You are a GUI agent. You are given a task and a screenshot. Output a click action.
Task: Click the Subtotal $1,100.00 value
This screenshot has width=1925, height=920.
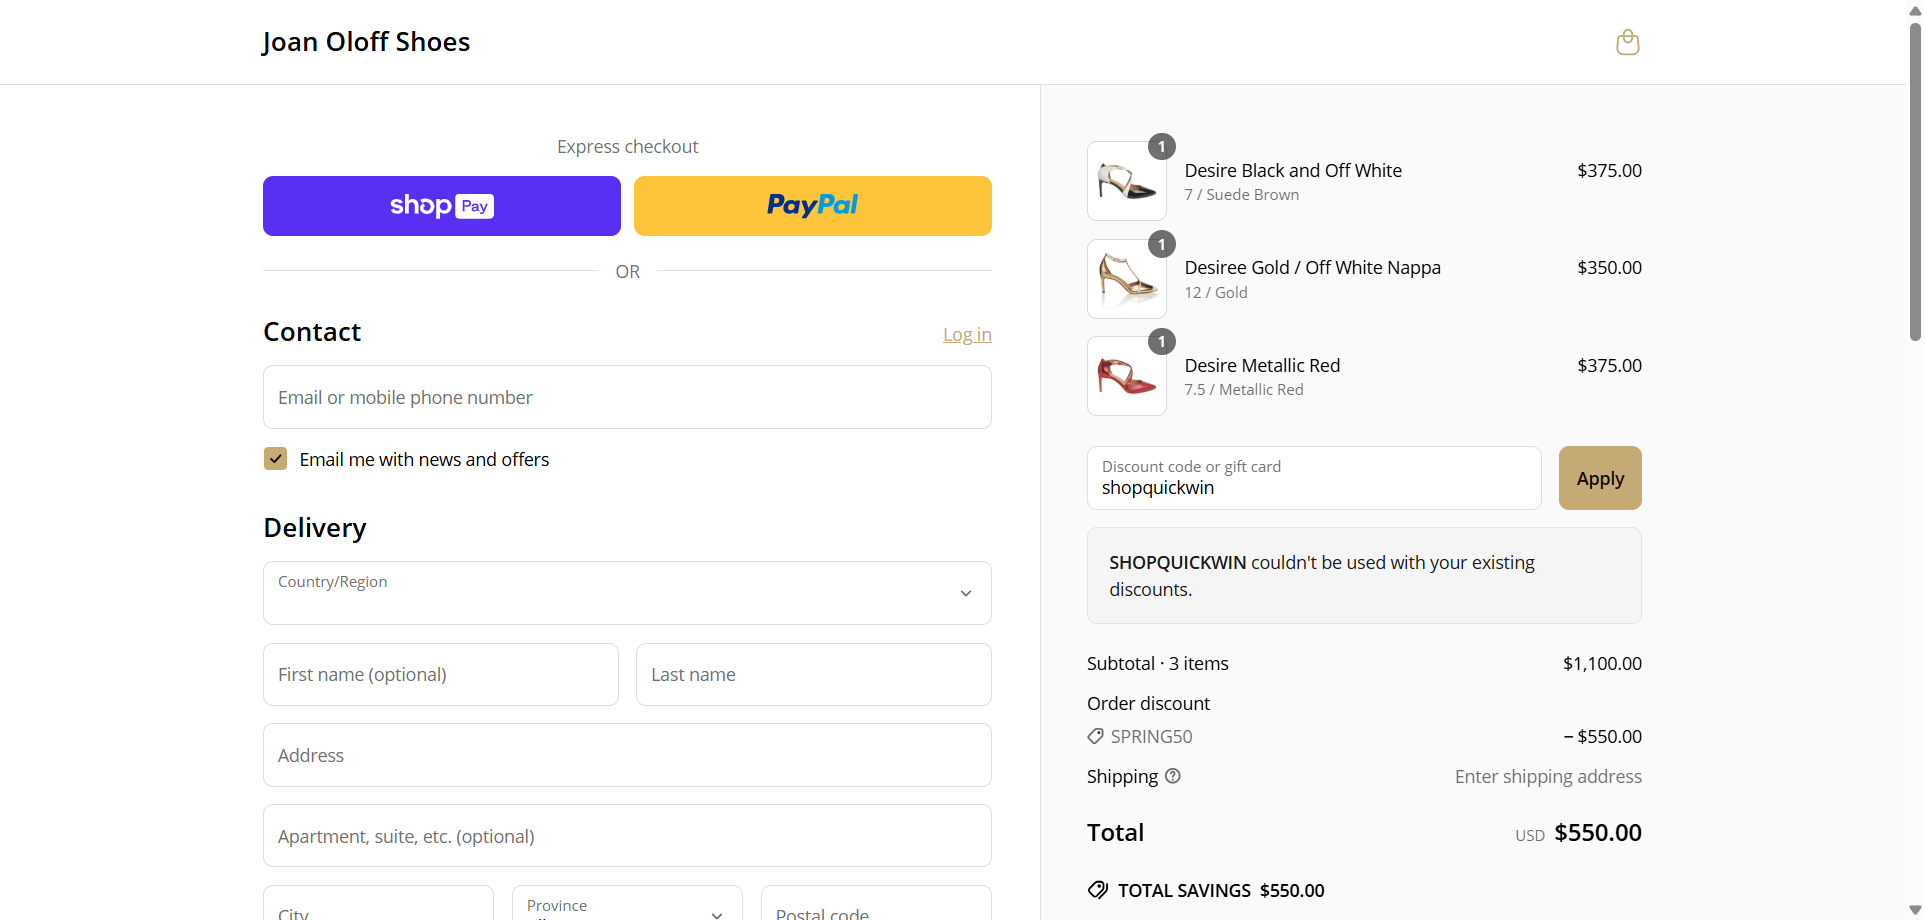click(1602, 663)
